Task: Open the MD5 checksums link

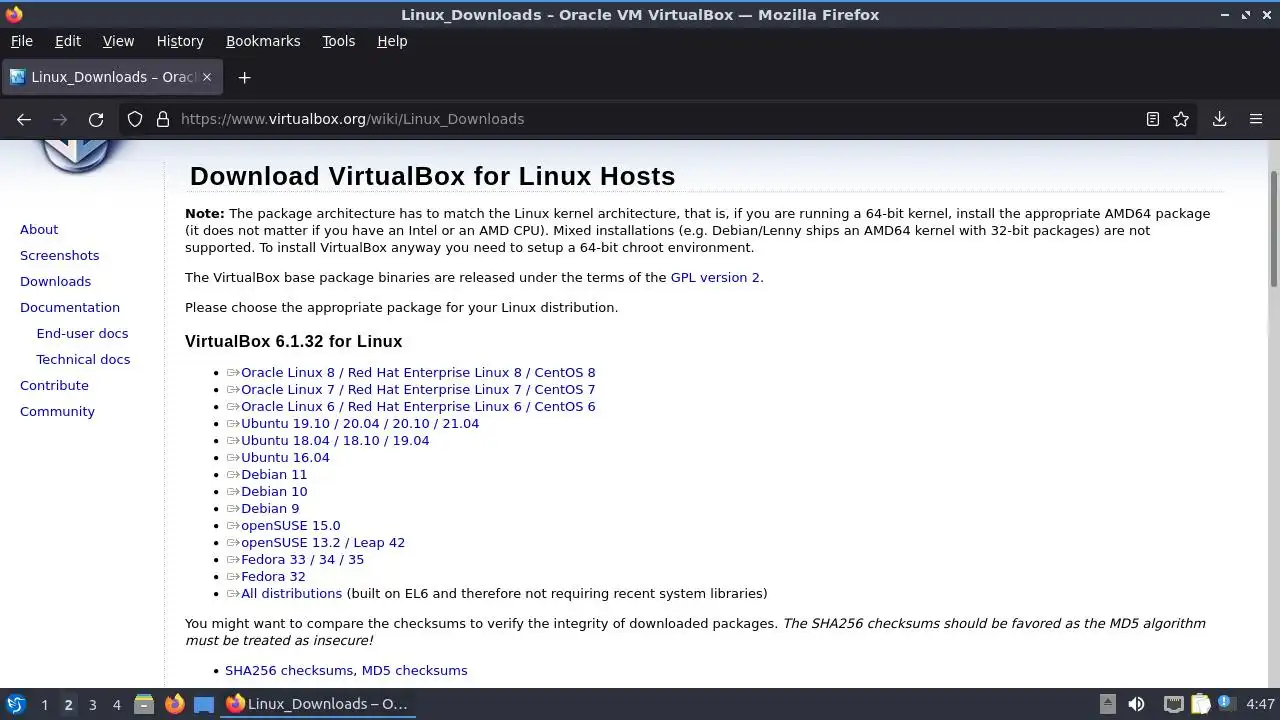Action: click(414, 670)
